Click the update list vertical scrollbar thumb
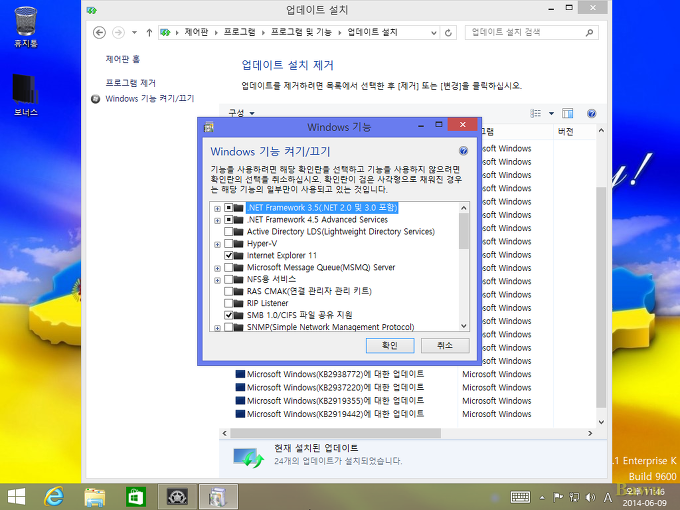This screenshot has height=510, width=680. pyautogui.click(x=601, y=298)
